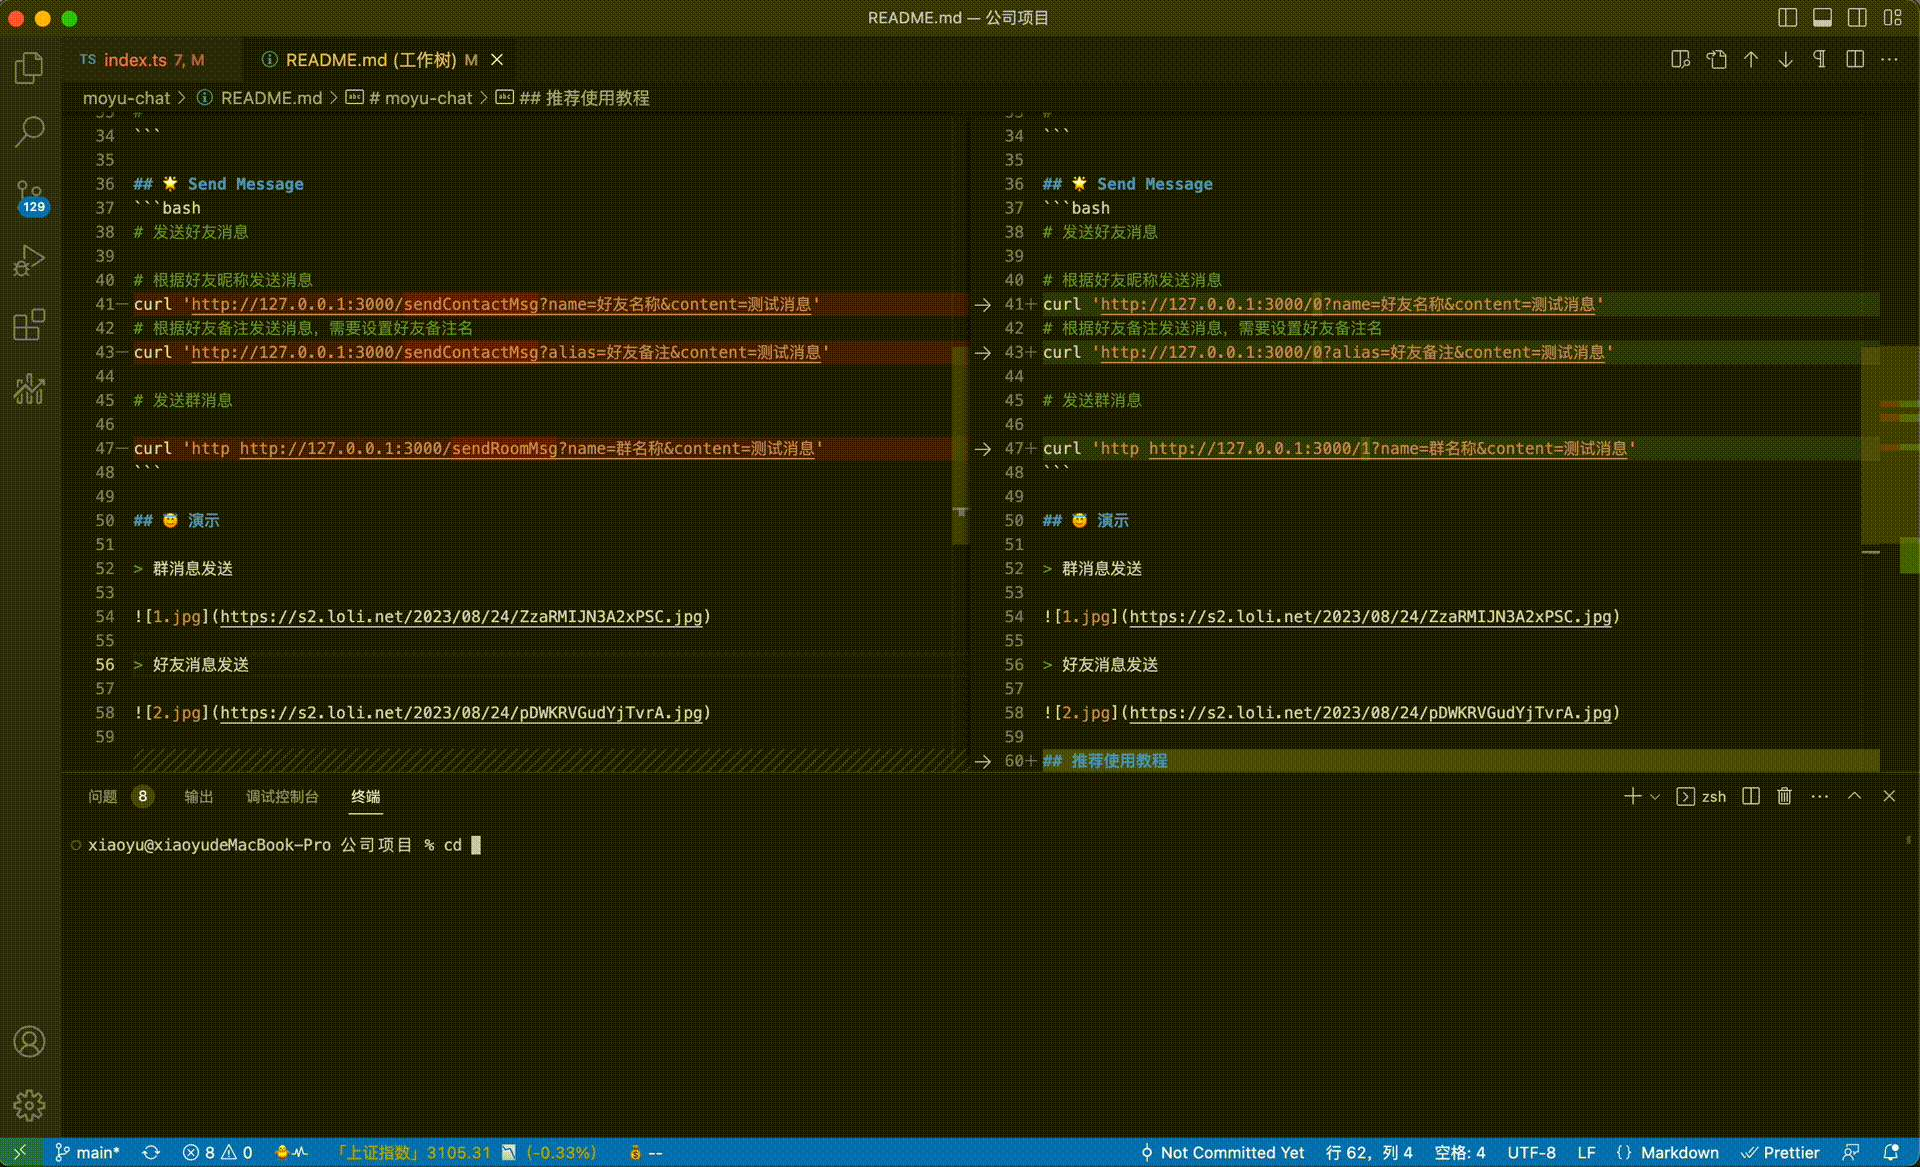Open the Explorer files icon
The image size is (1920, 1167).
pos(29,68)
